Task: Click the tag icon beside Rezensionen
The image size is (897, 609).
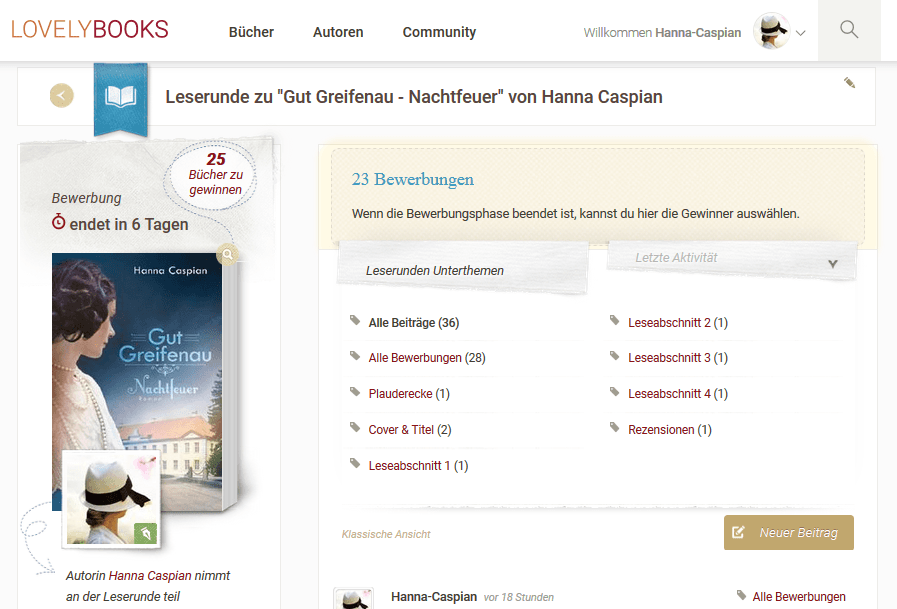Action: click(615, 428)
